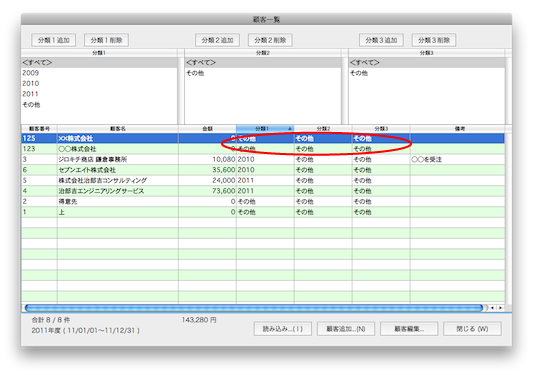The width and height of the screenshot is (533, 375).
Task: Click the 24,000 amount cell
Action: pos(207,181)
